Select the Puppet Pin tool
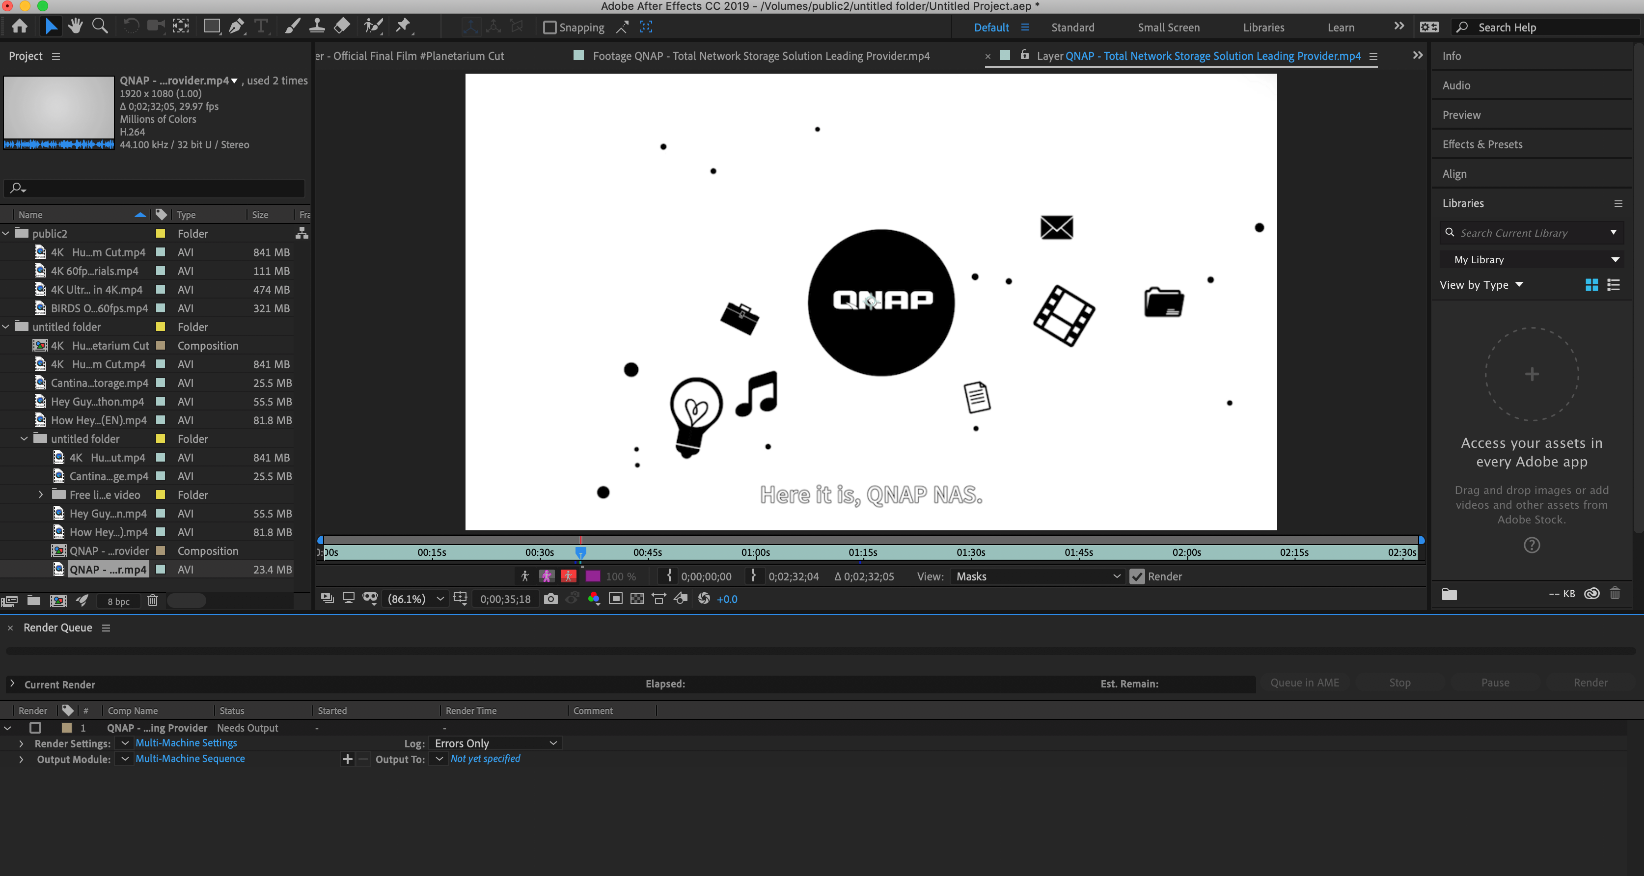Image resolution: width=1644 pixels, height=876 pixels. [x=404, y=27]
